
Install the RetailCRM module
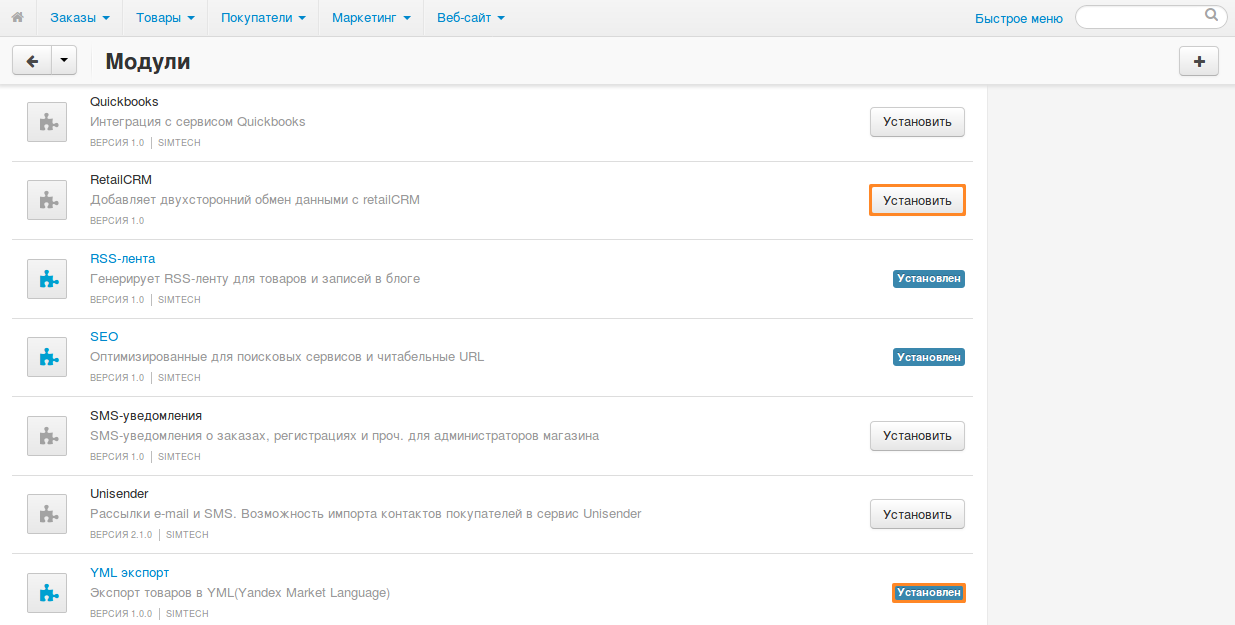pyautogui.click(x=917, y=201)
